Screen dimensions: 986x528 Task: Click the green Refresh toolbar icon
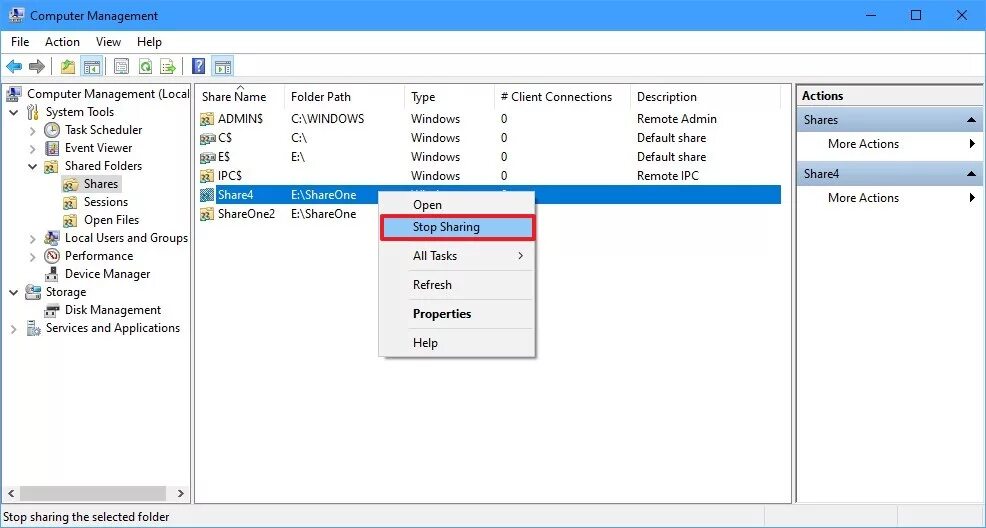point(145,66)
